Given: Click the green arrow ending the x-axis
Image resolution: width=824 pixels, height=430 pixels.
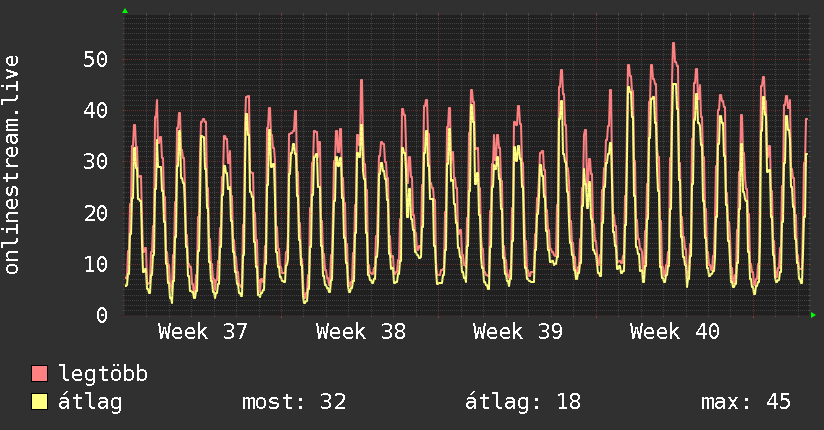Looking at the screenshot, I should point(813,315).
